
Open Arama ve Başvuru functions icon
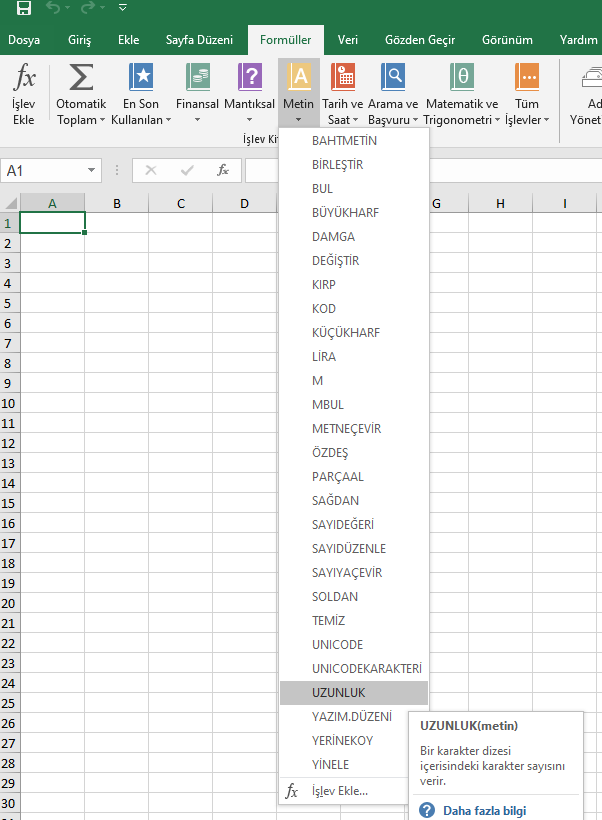pyautogui.click(x=393, y=78)
